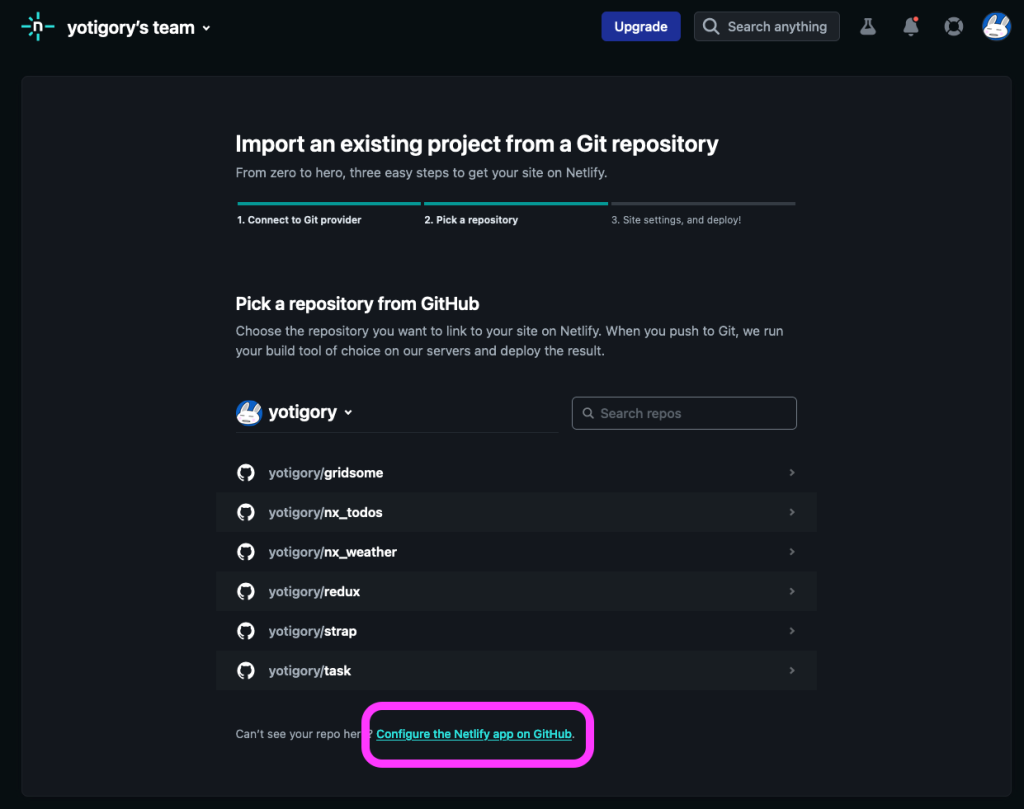Expand the yotigory's team switcher
Screen dimensions: 1024x809
(138, 27)
